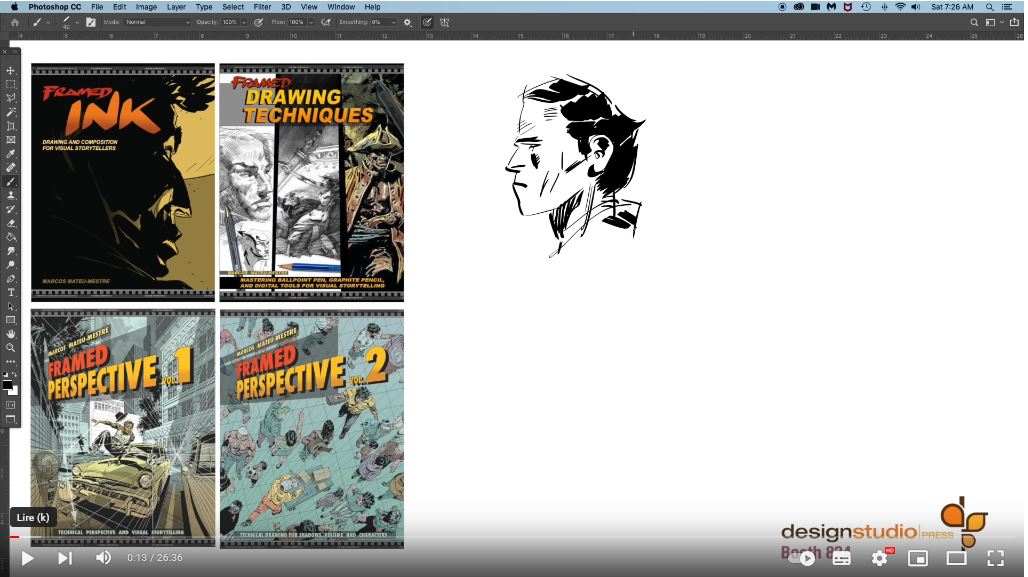Image resolution: width=1028 pixels, height=577 pixels.
Task: Open the macOS Notification Center
Action: 1007,7
